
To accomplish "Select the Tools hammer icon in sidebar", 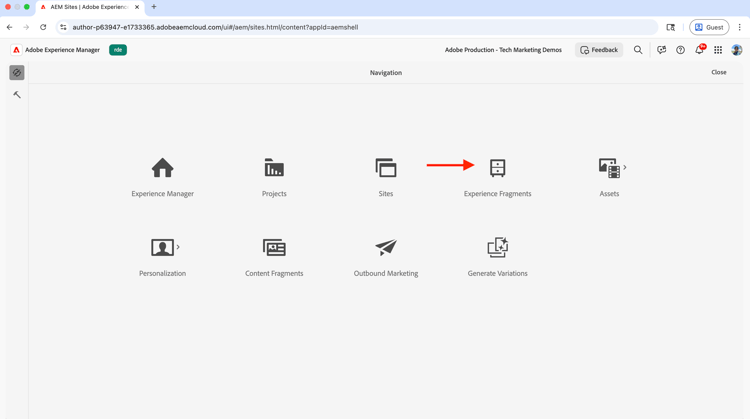I will pyautogui.click(x=17, y=95).
